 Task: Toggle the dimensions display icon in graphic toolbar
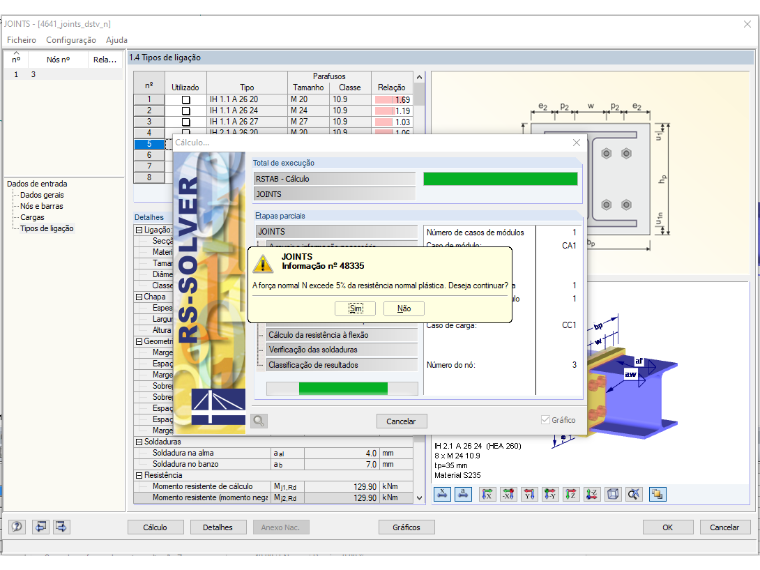pos(442,494)
